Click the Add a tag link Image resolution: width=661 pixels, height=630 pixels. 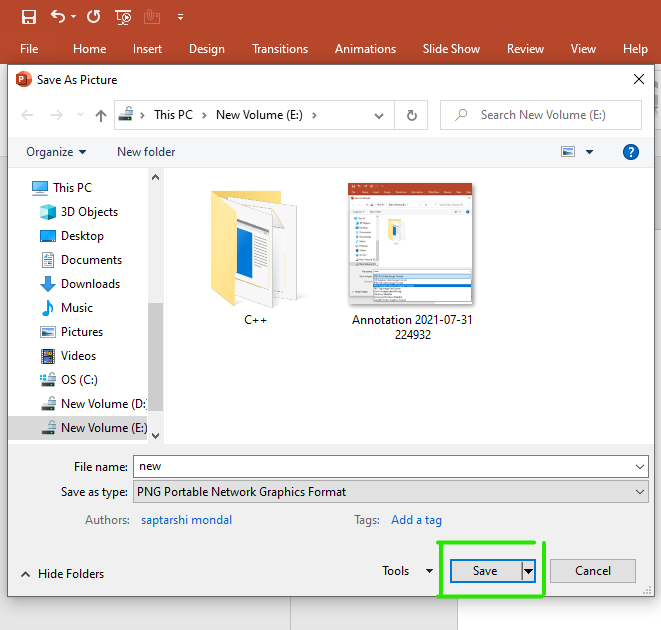tap(416, 520)
